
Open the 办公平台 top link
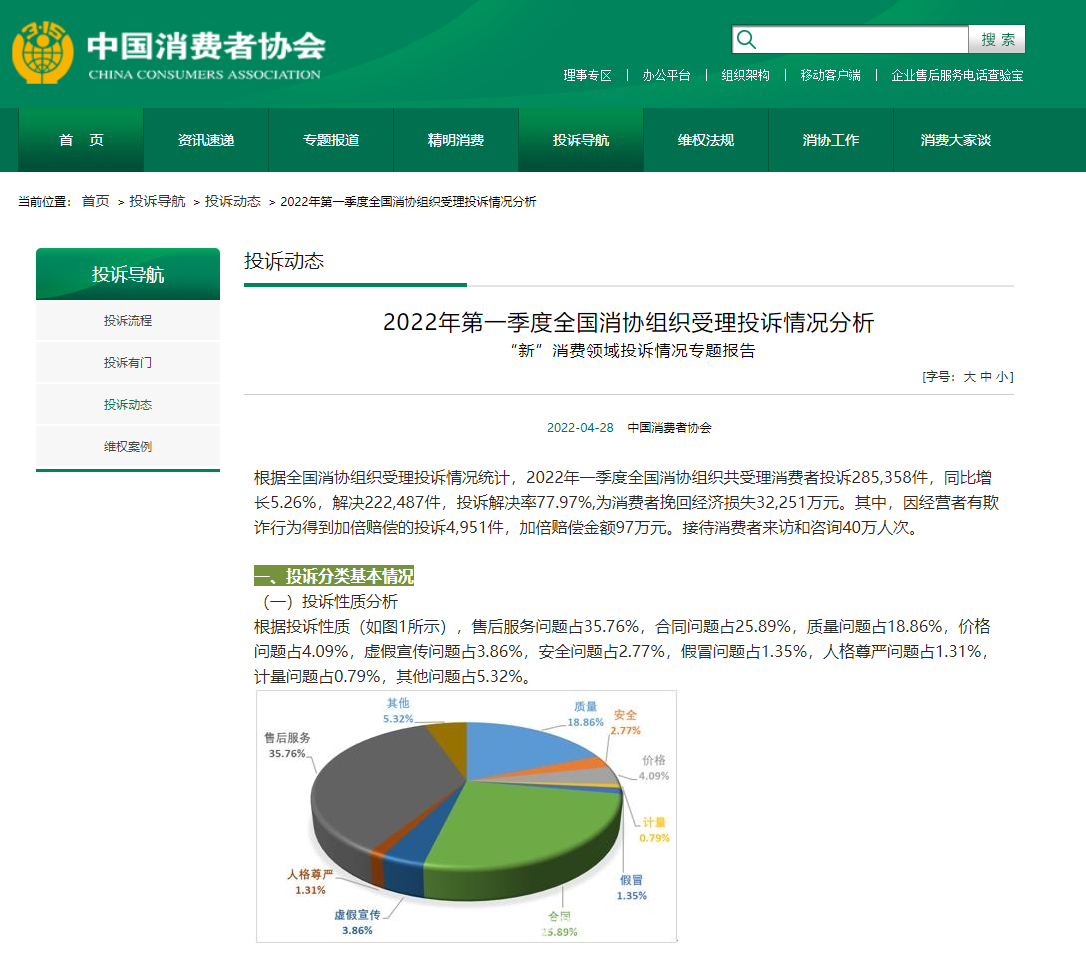[666, 75]
